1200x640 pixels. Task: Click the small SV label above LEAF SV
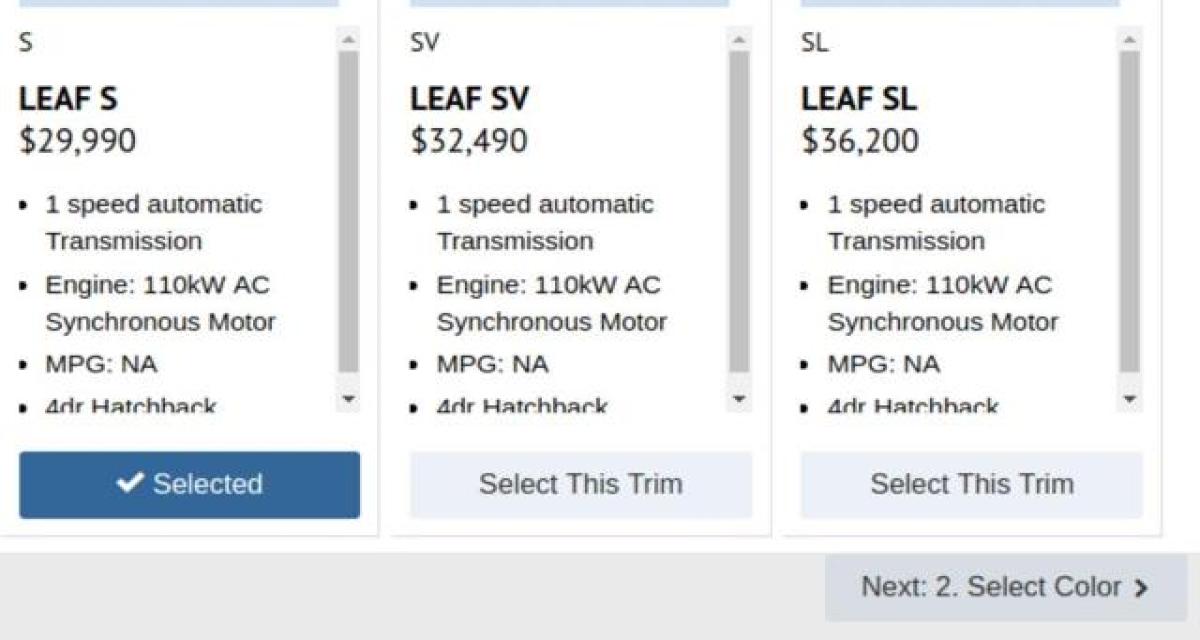424,43
